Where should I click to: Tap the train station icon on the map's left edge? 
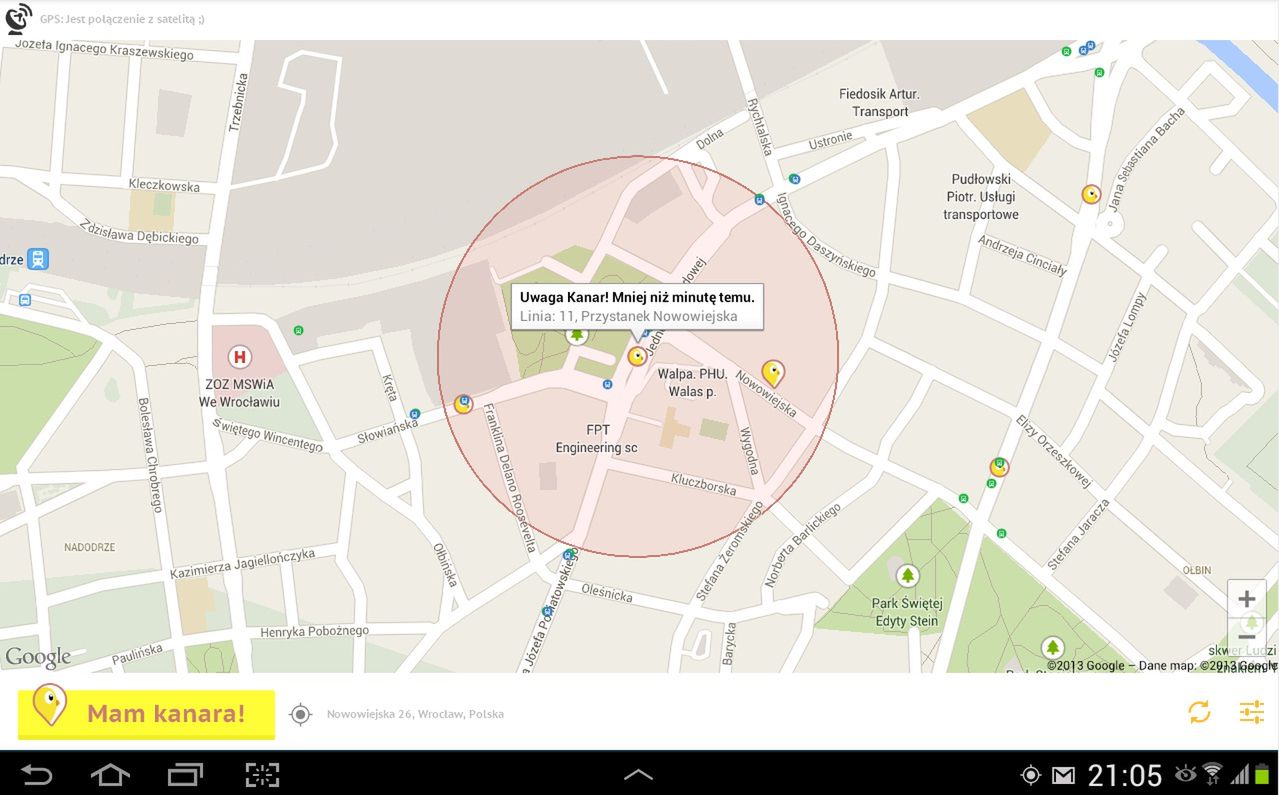[x=38, y=259]
